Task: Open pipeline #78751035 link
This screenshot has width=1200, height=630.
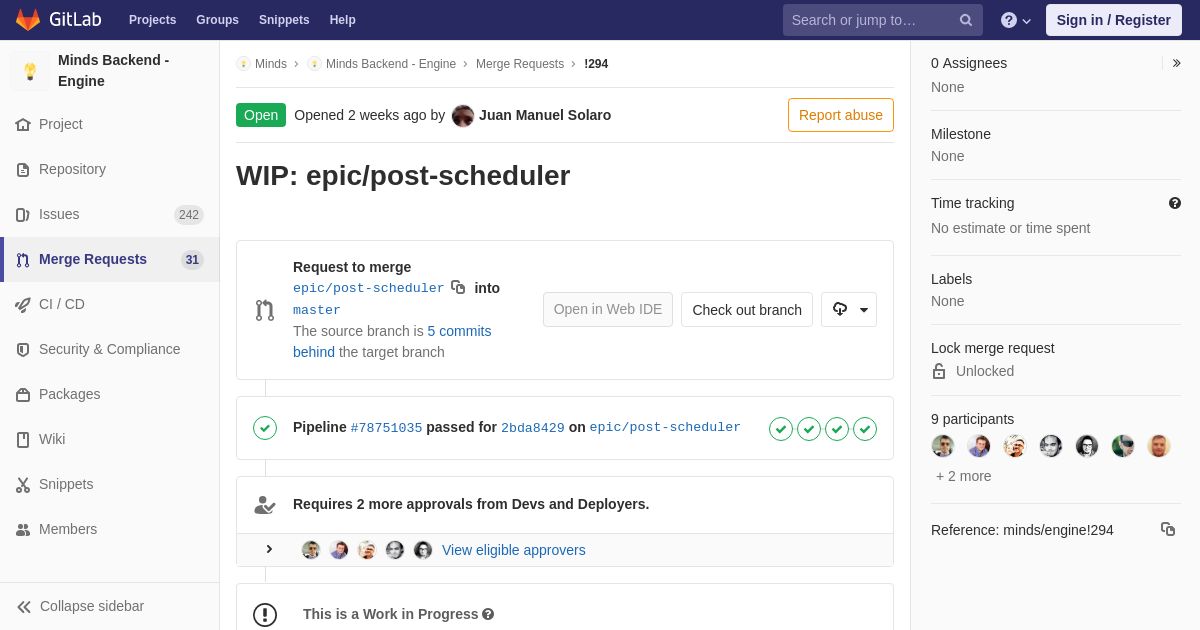Action: [386, 428]
